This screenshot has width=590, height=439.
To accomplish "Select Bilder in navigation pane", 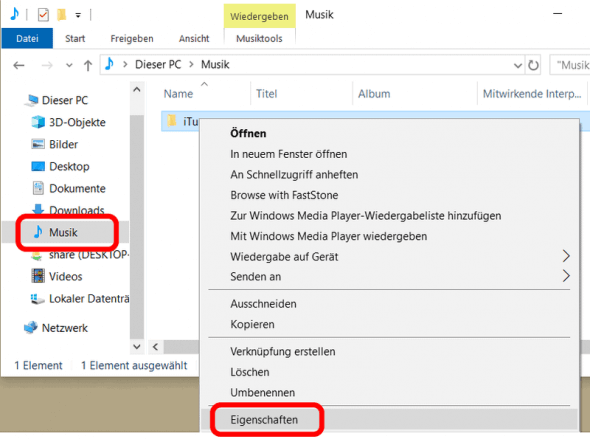I will 63,144.
